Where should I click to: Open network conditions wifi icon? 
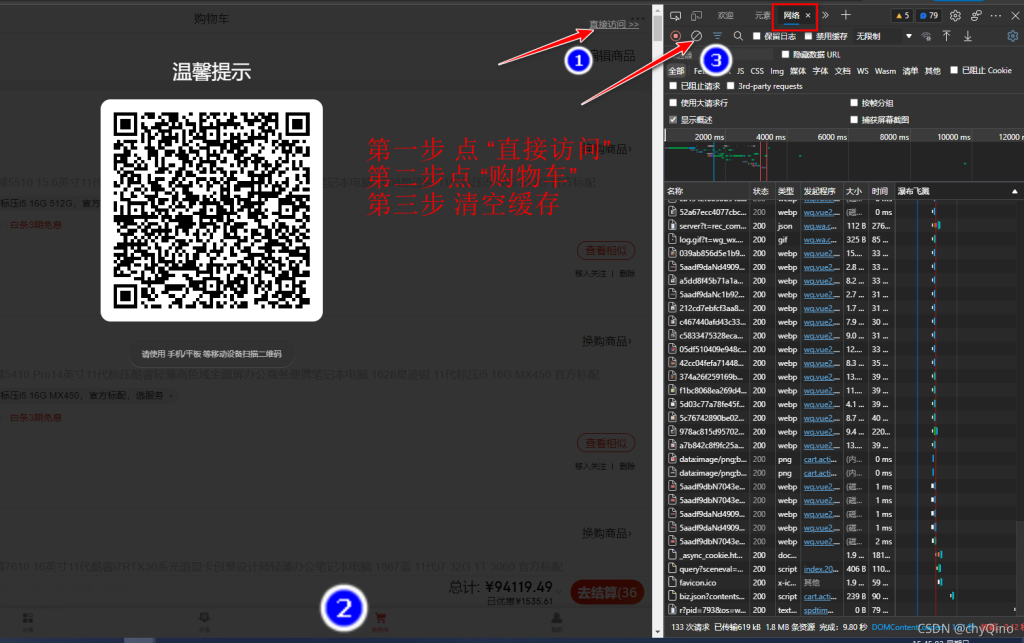(926, 37)
